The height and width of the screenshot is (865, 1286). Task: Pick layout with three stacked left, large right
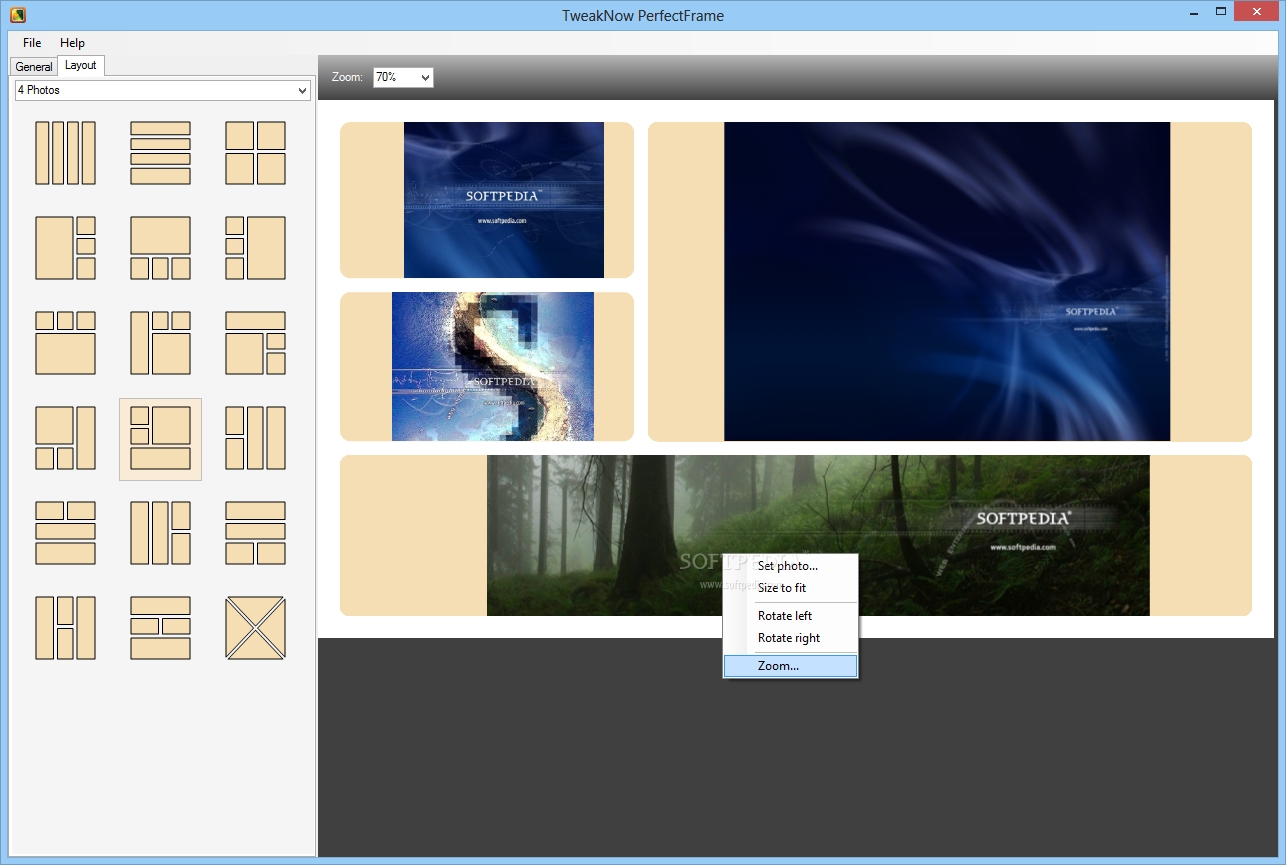pos(255,248)
